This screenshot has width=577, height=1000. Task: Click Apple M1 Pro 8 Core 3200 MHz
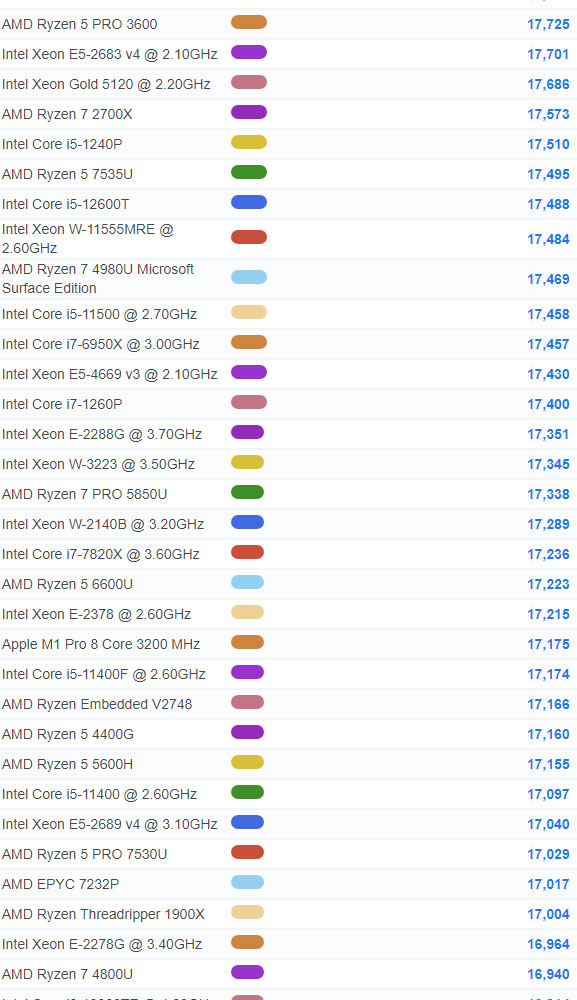click(x=101, y=644)
